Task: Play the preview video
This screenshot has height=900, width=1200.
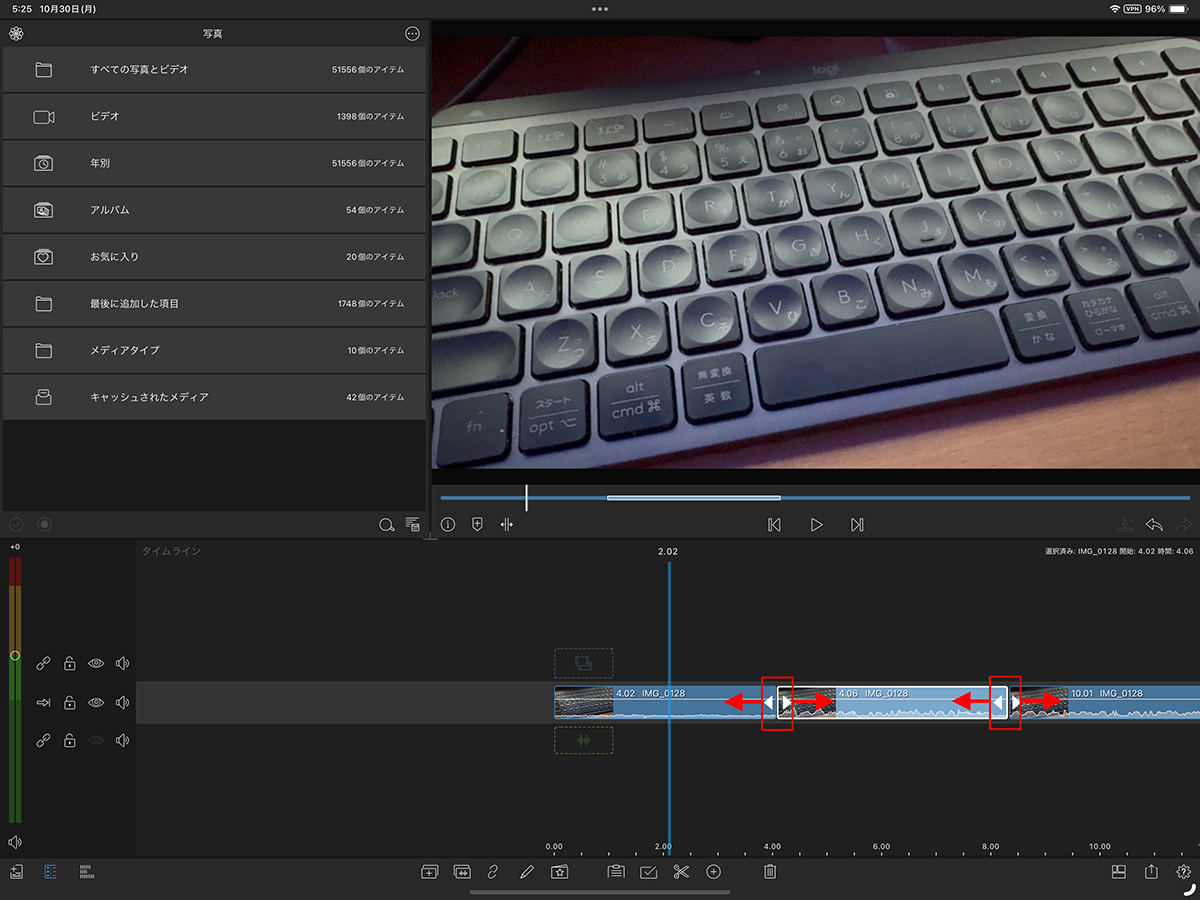Action: [816, 524]
